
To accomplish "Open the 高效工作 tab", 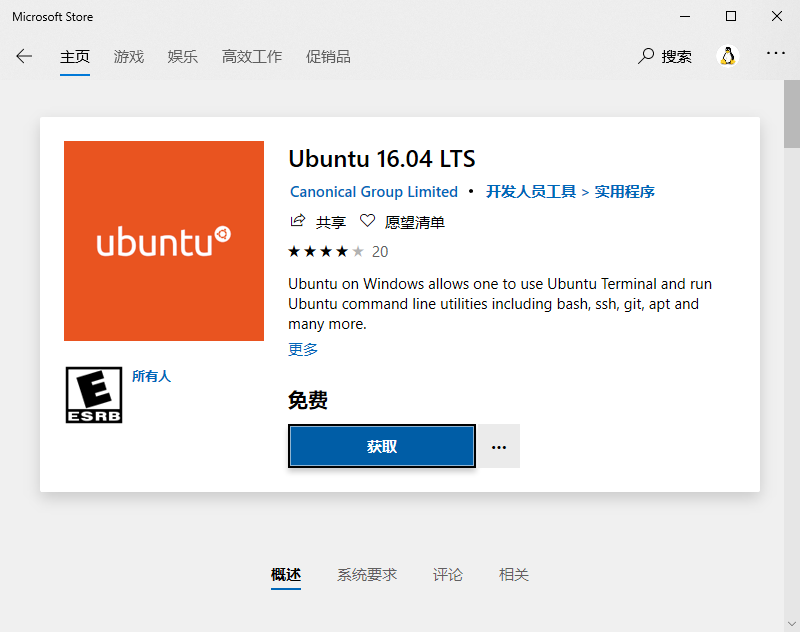I will (x=252, y=56).
